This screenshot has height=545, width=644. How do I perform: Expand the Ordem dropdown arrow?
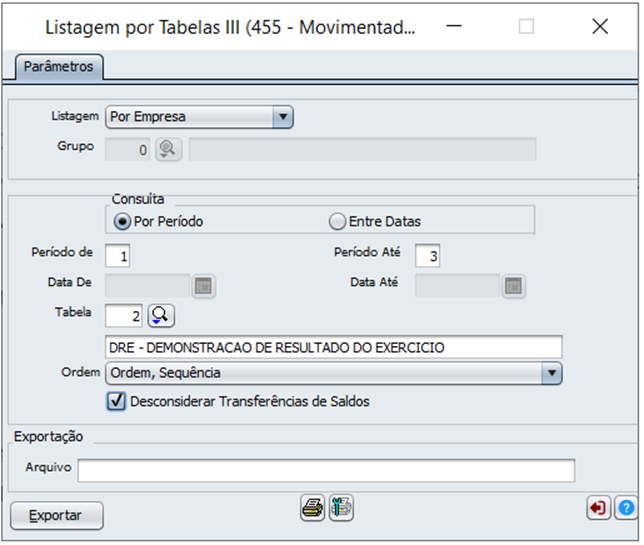pyautogui.click(x=550, y=373)
